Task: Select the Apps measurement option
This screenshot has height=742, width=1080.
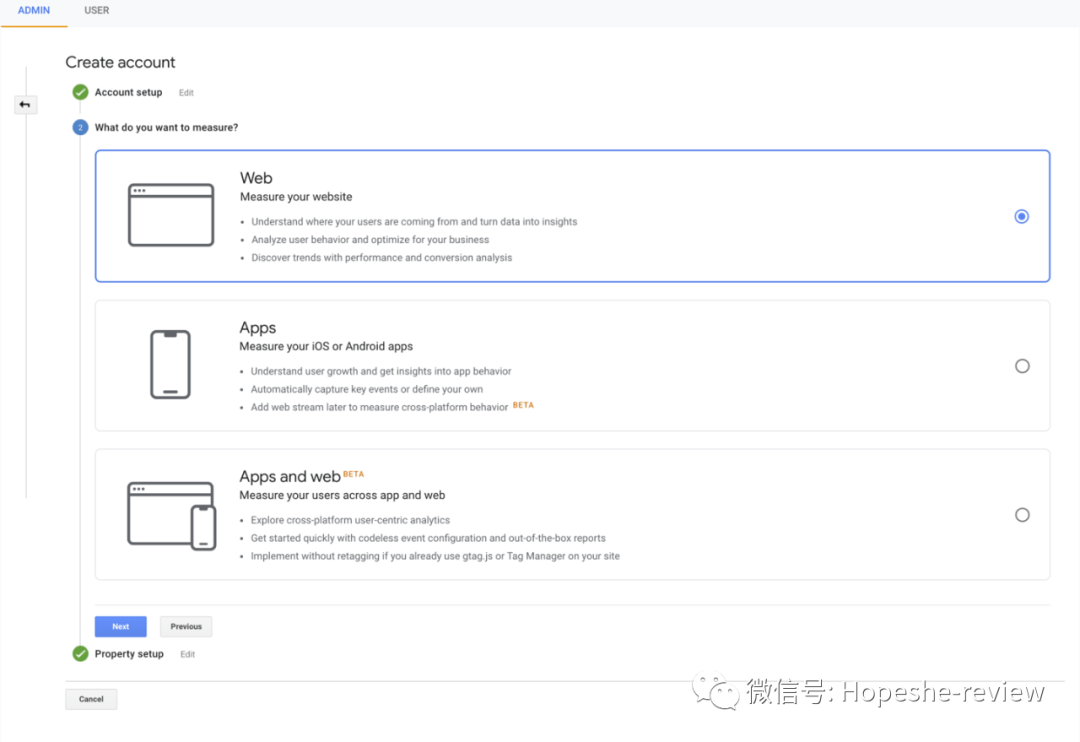Action: click(x=1022, y=366)
